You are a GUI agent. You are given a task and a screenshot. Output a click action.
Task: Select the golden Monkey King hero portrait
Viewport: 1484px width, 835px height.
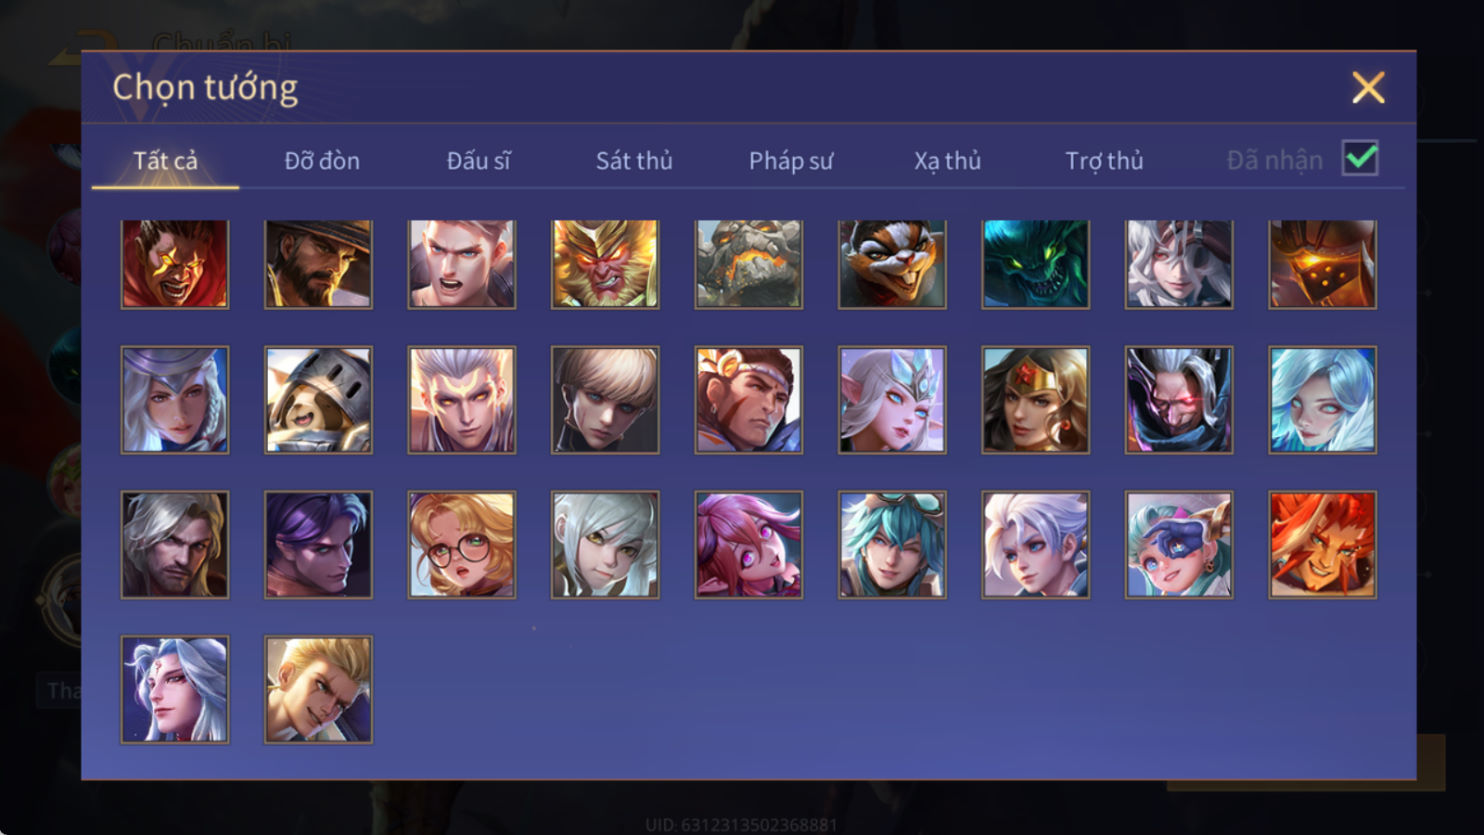point(605,264)
